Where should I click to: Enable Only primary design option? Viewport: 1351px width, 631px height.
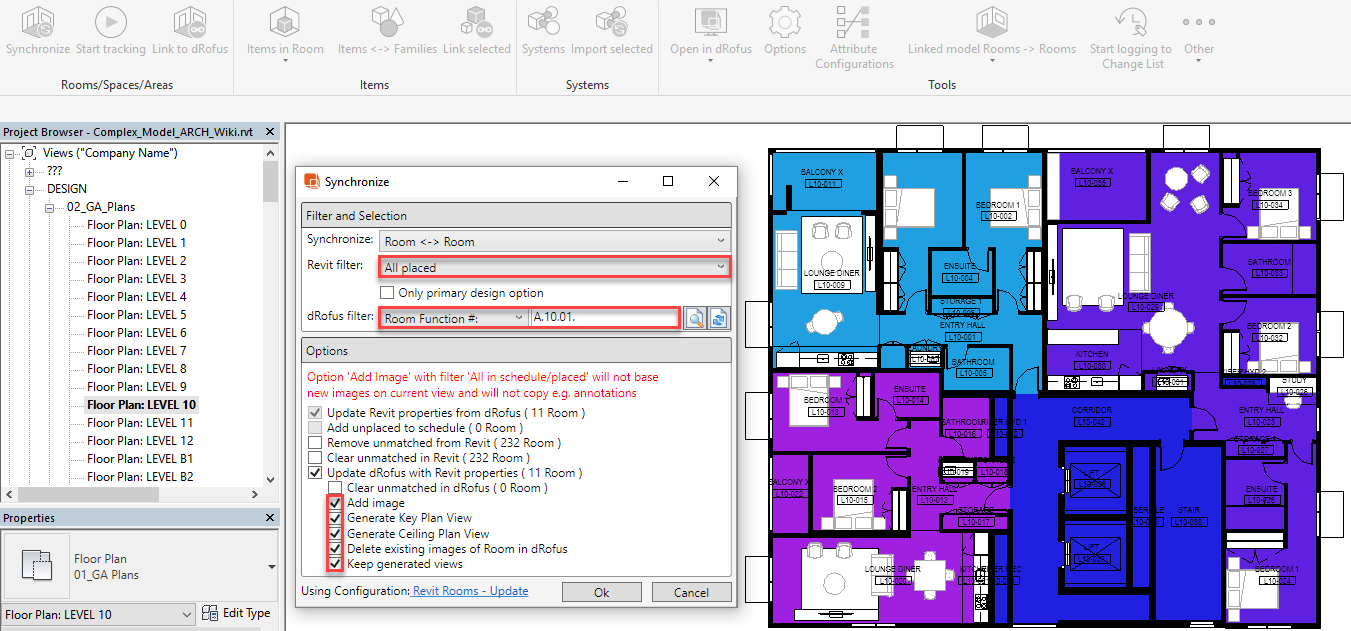[387, 293]
